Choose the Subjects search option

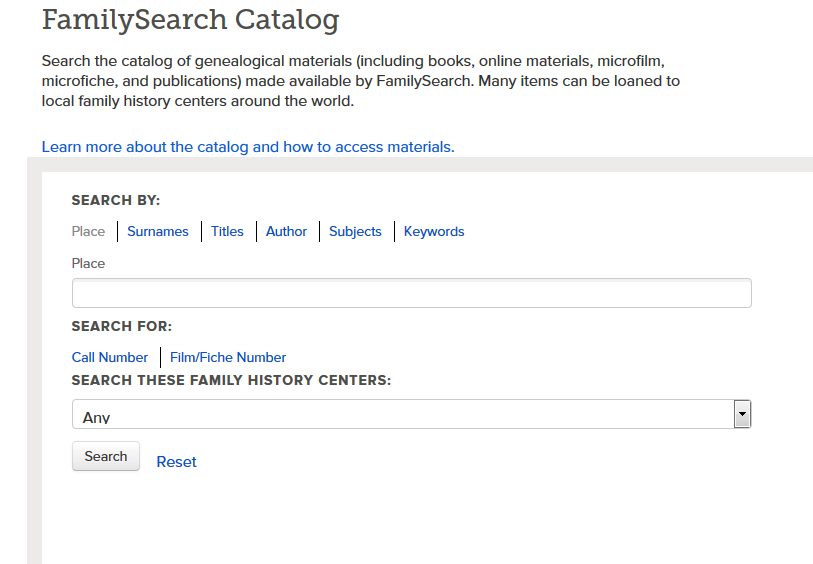[x=355, y=231]
